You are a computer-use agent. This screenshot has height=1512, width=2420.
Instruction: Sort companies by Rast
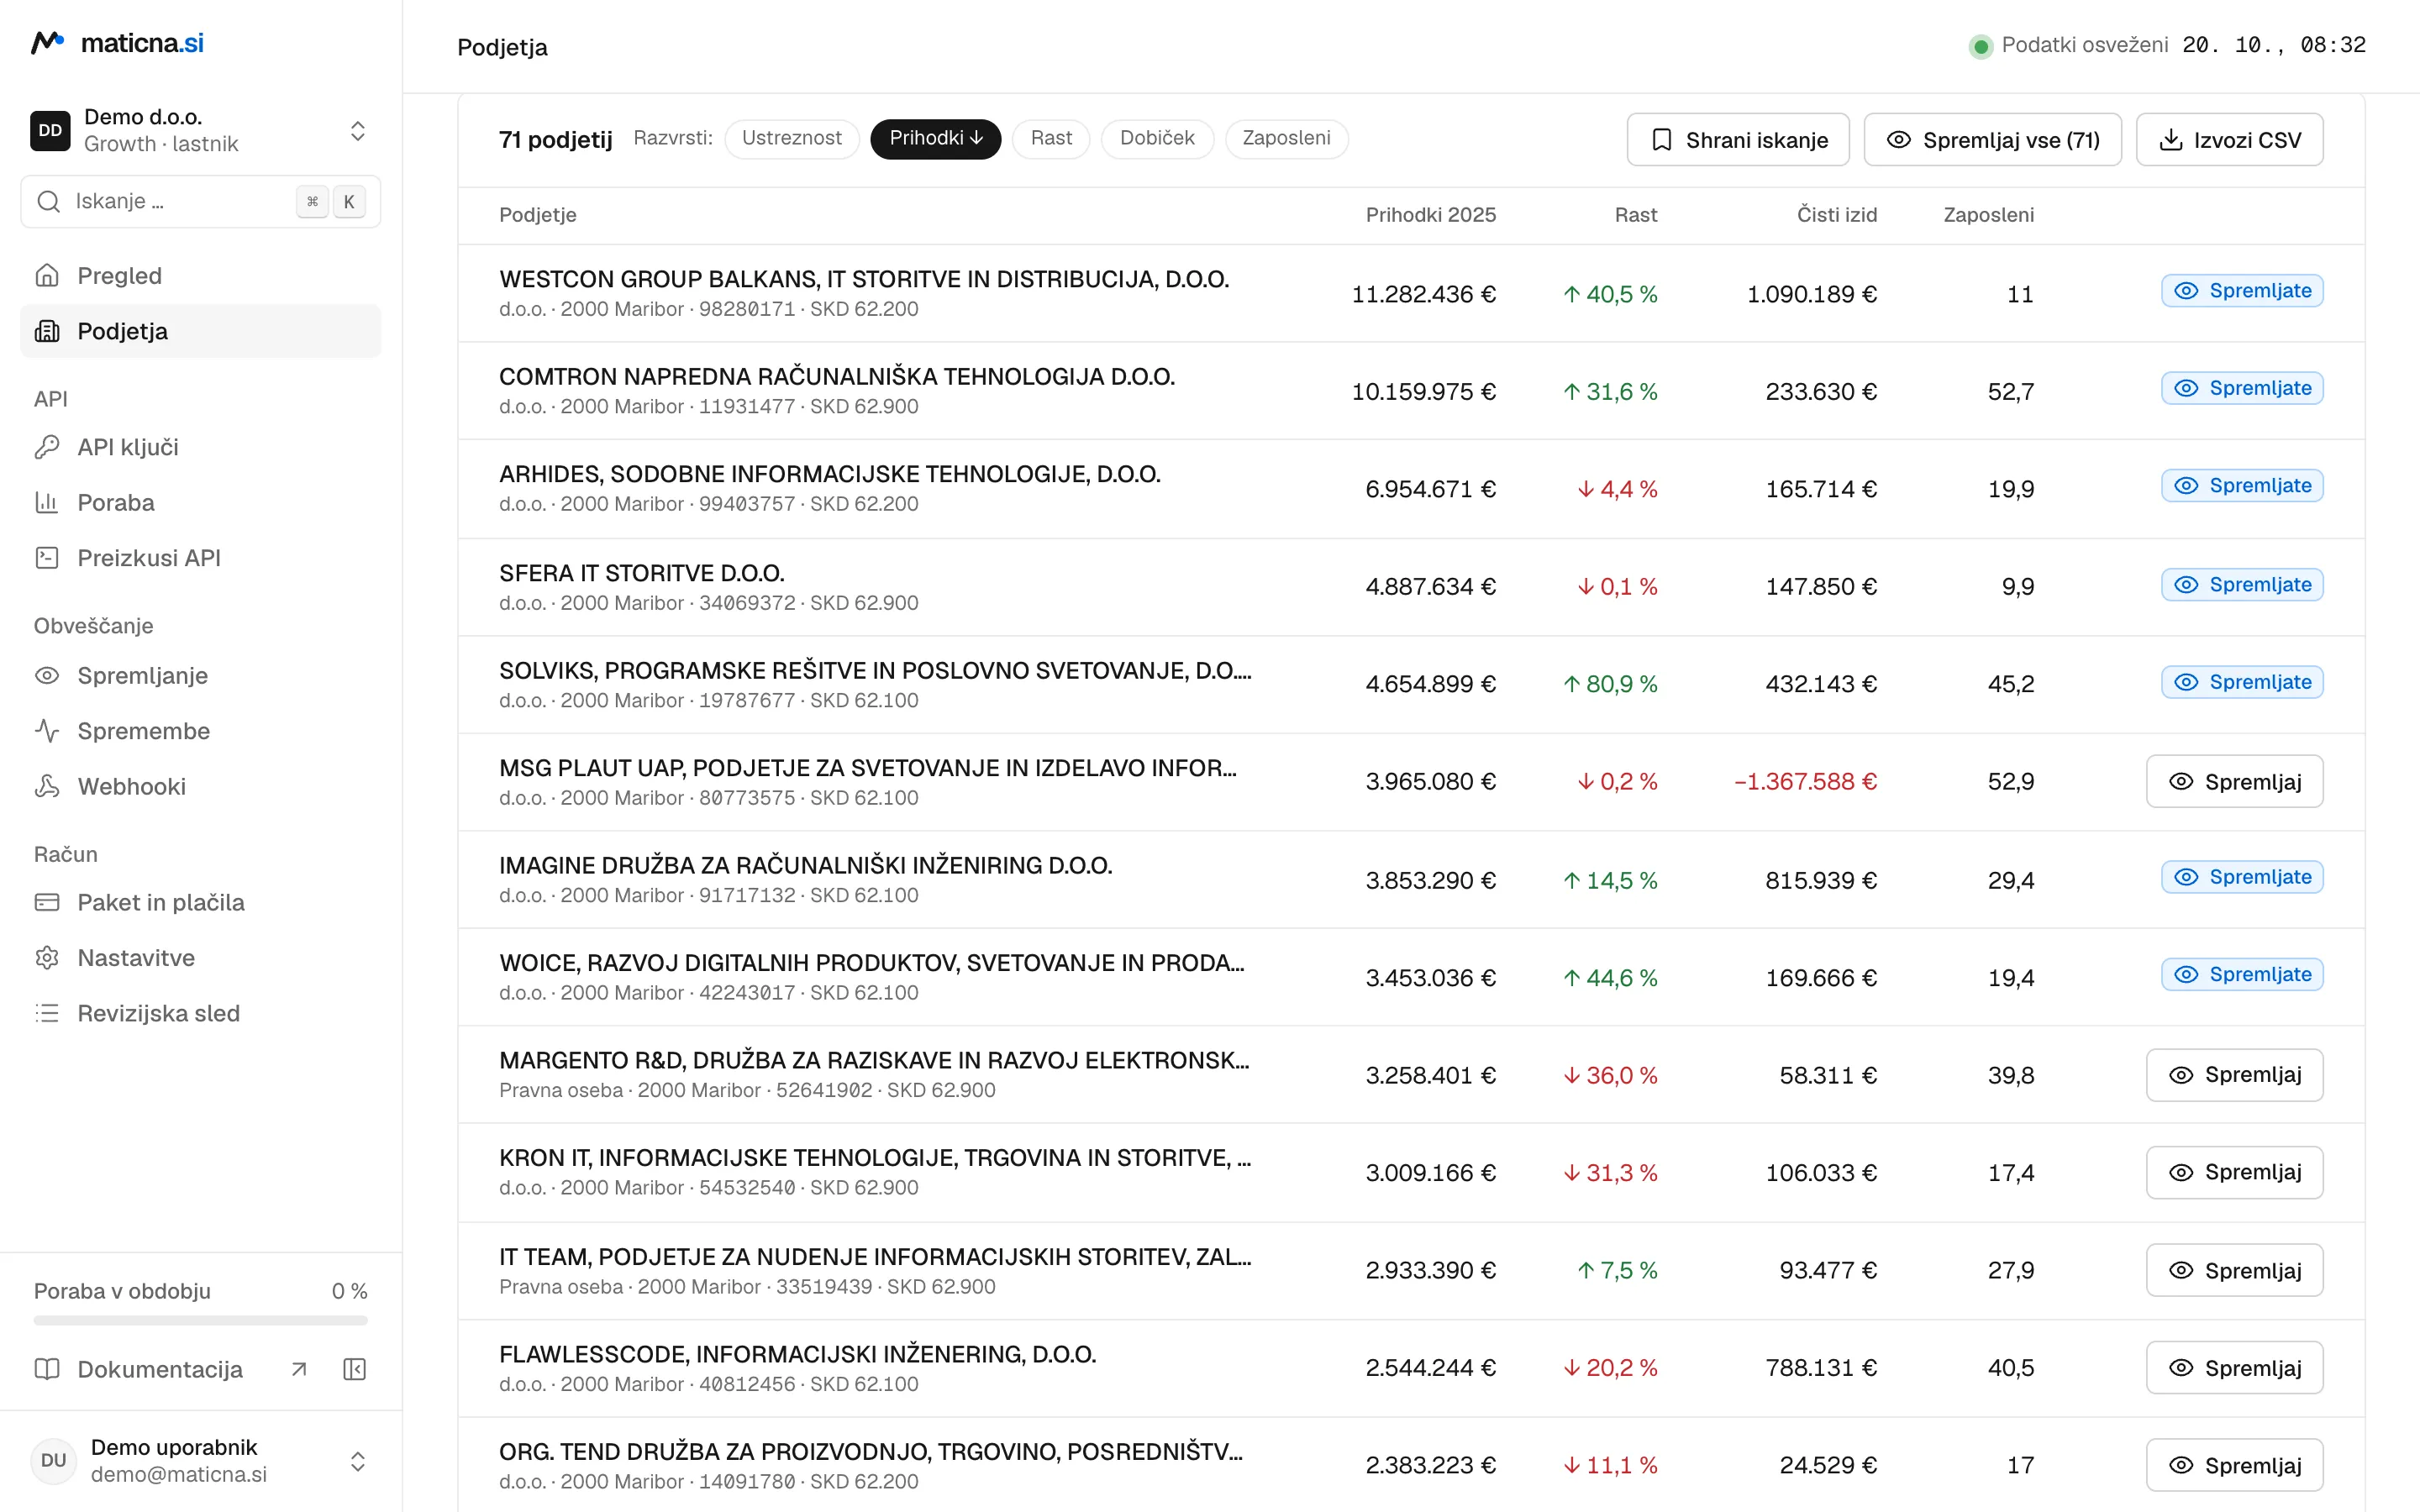pyautogui.click(x=1051, y=138)
